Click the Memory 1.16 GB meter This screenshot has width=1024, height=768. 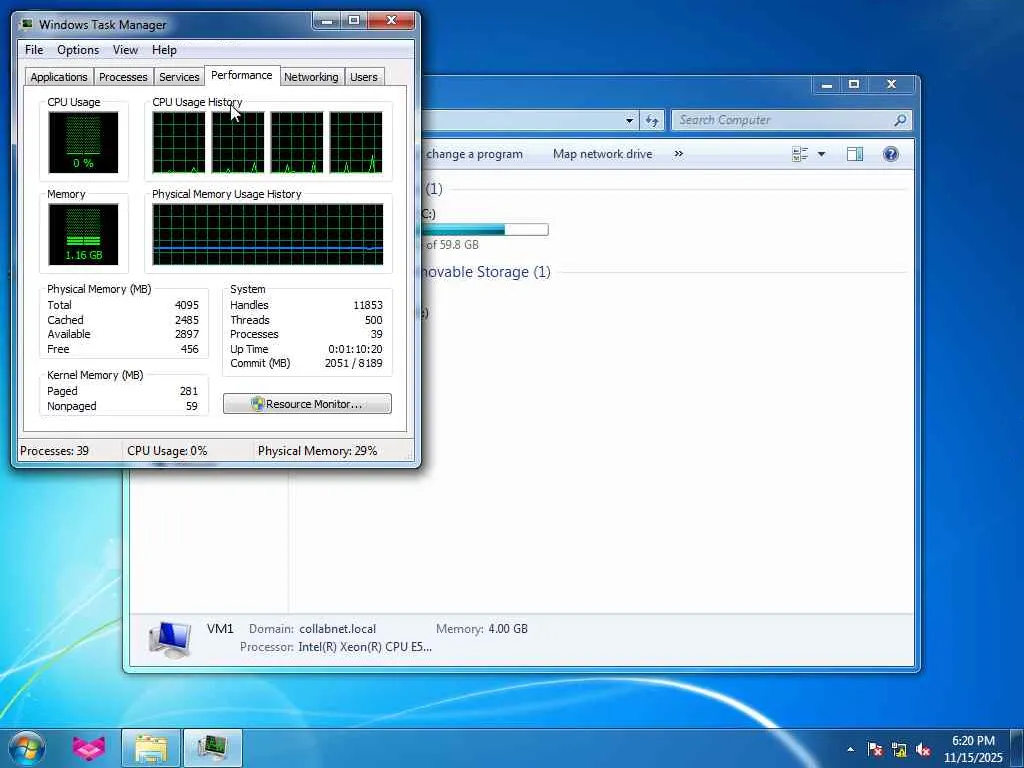pyautogui.click(x=83, y=234)
